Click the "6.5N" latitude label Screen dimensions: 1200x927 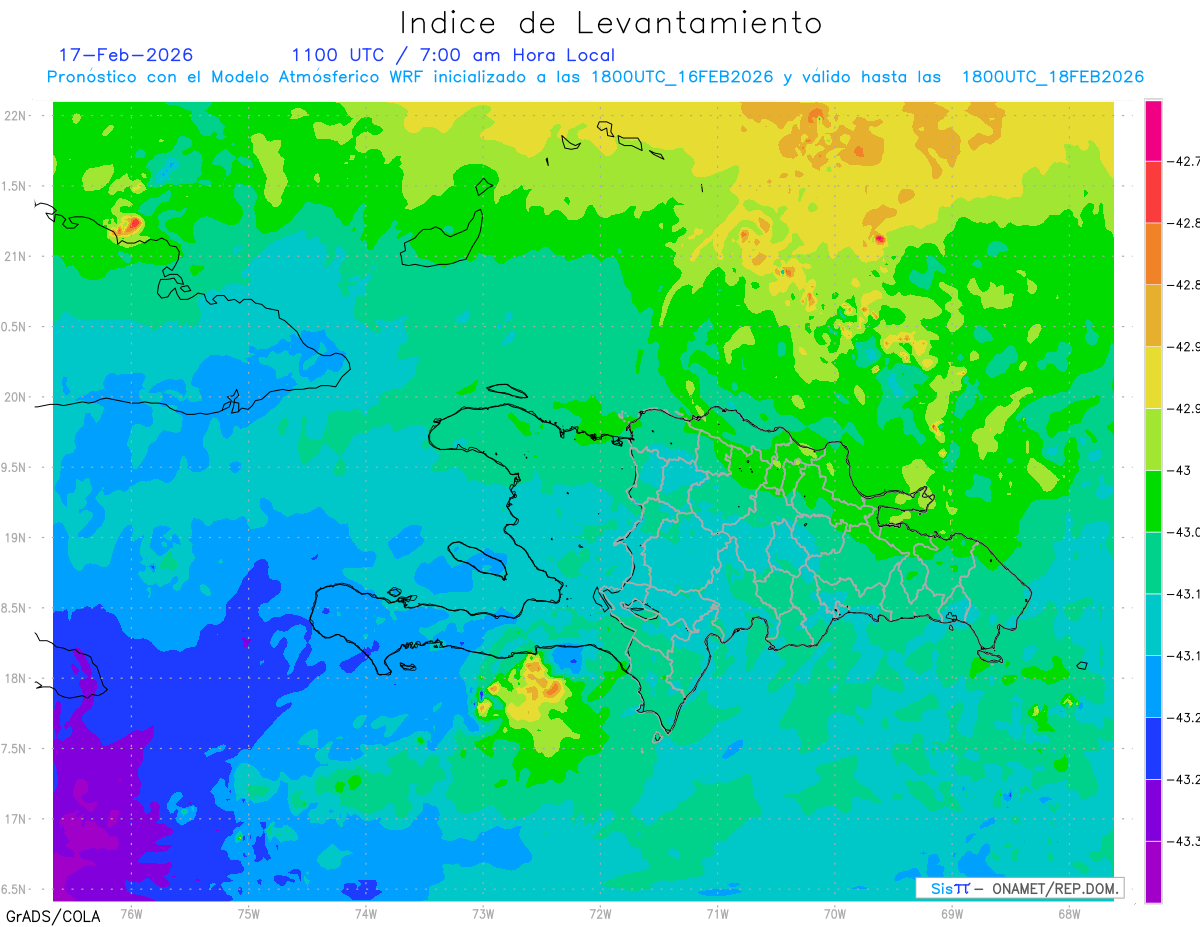14,890
